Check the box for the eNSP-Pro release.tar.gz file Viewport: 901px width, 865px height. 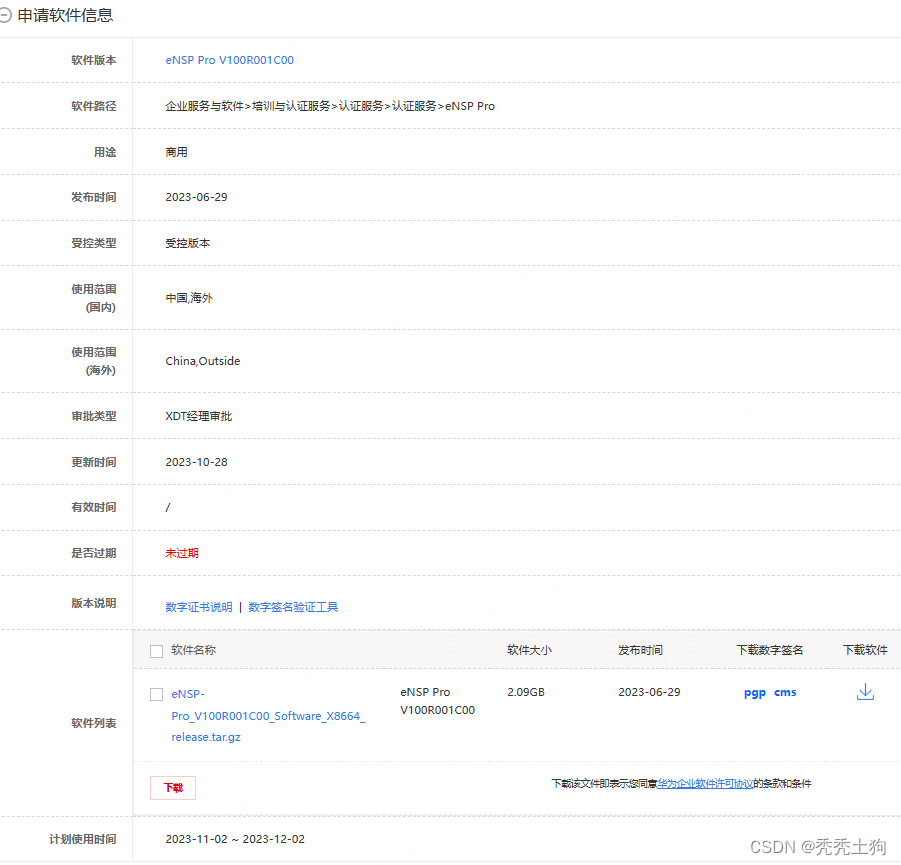click(x=156, y=694)
